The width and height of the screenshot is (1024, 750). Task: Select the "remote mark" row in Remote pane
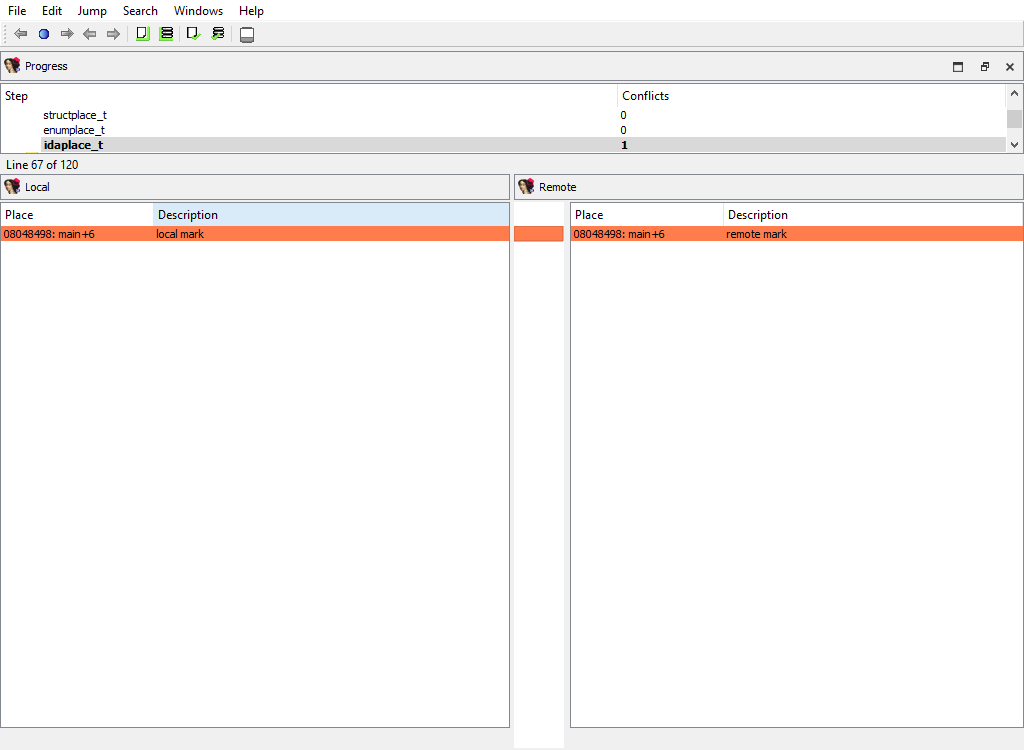pyautogui.click(x=756, y=234)
